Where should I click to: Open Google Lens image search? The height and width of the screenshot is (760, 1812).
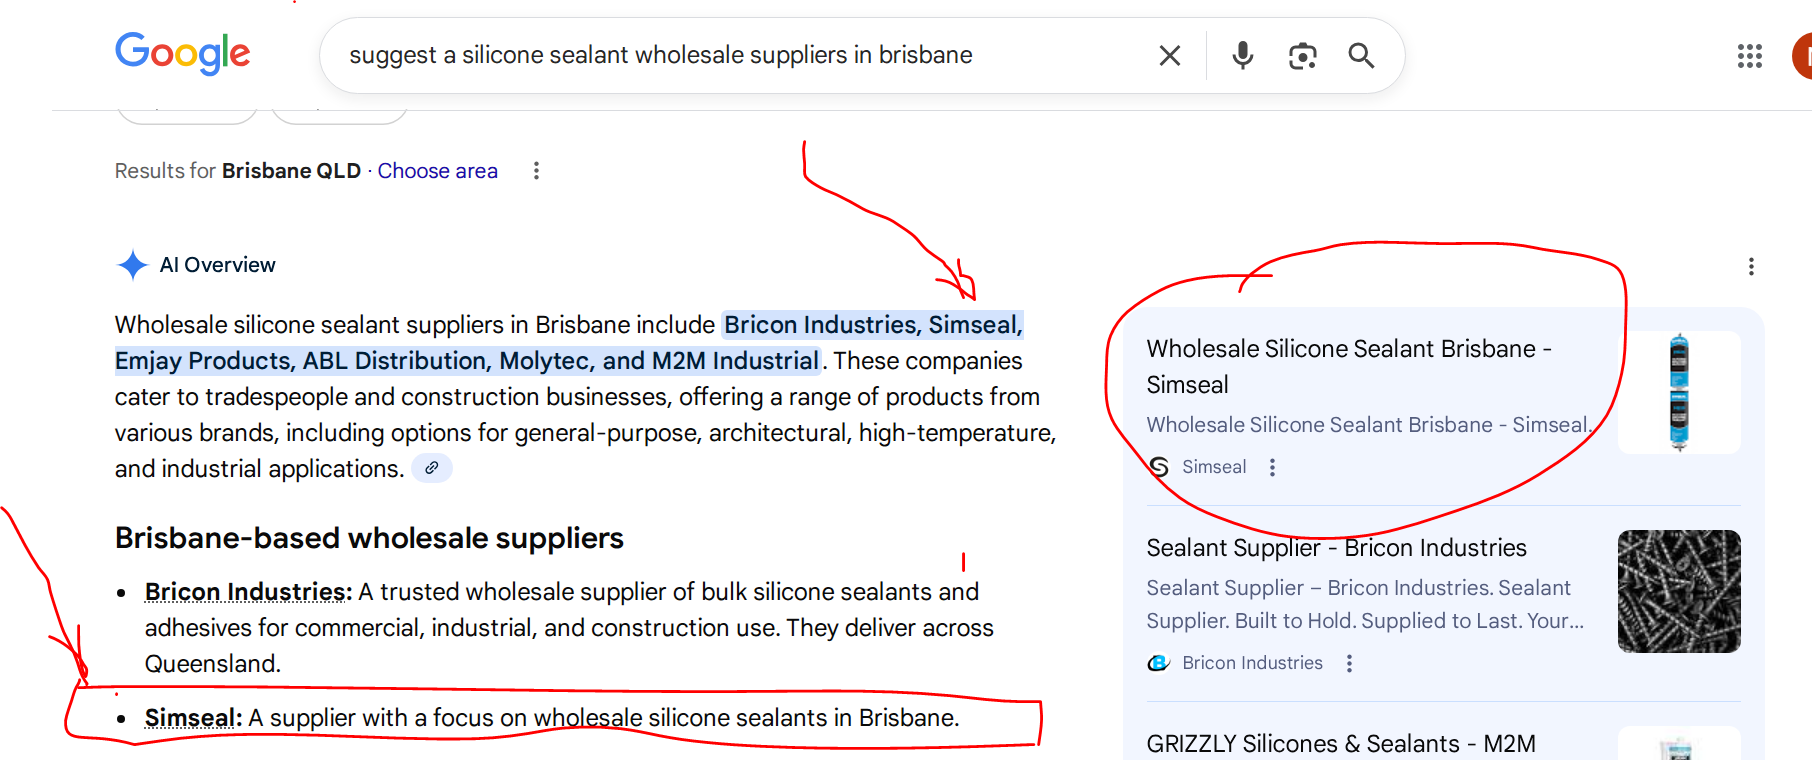(x=1301, y=56)
